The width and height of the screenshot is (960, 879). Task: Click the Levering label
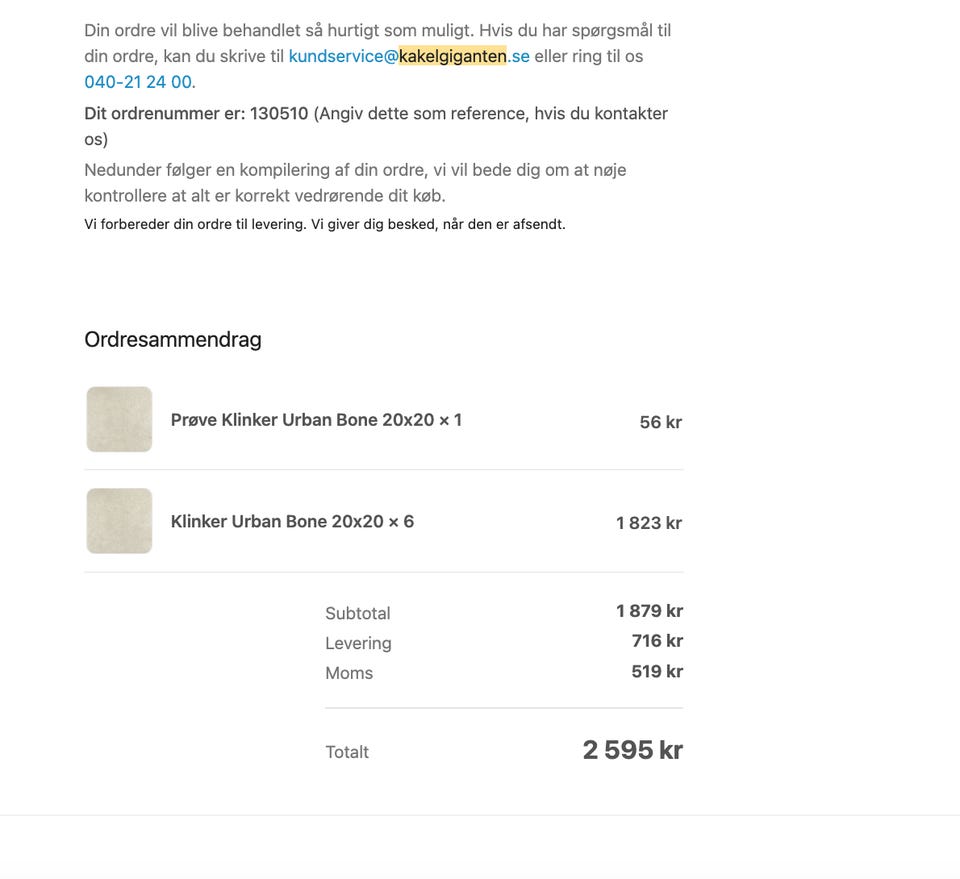(x=358, y=643)
